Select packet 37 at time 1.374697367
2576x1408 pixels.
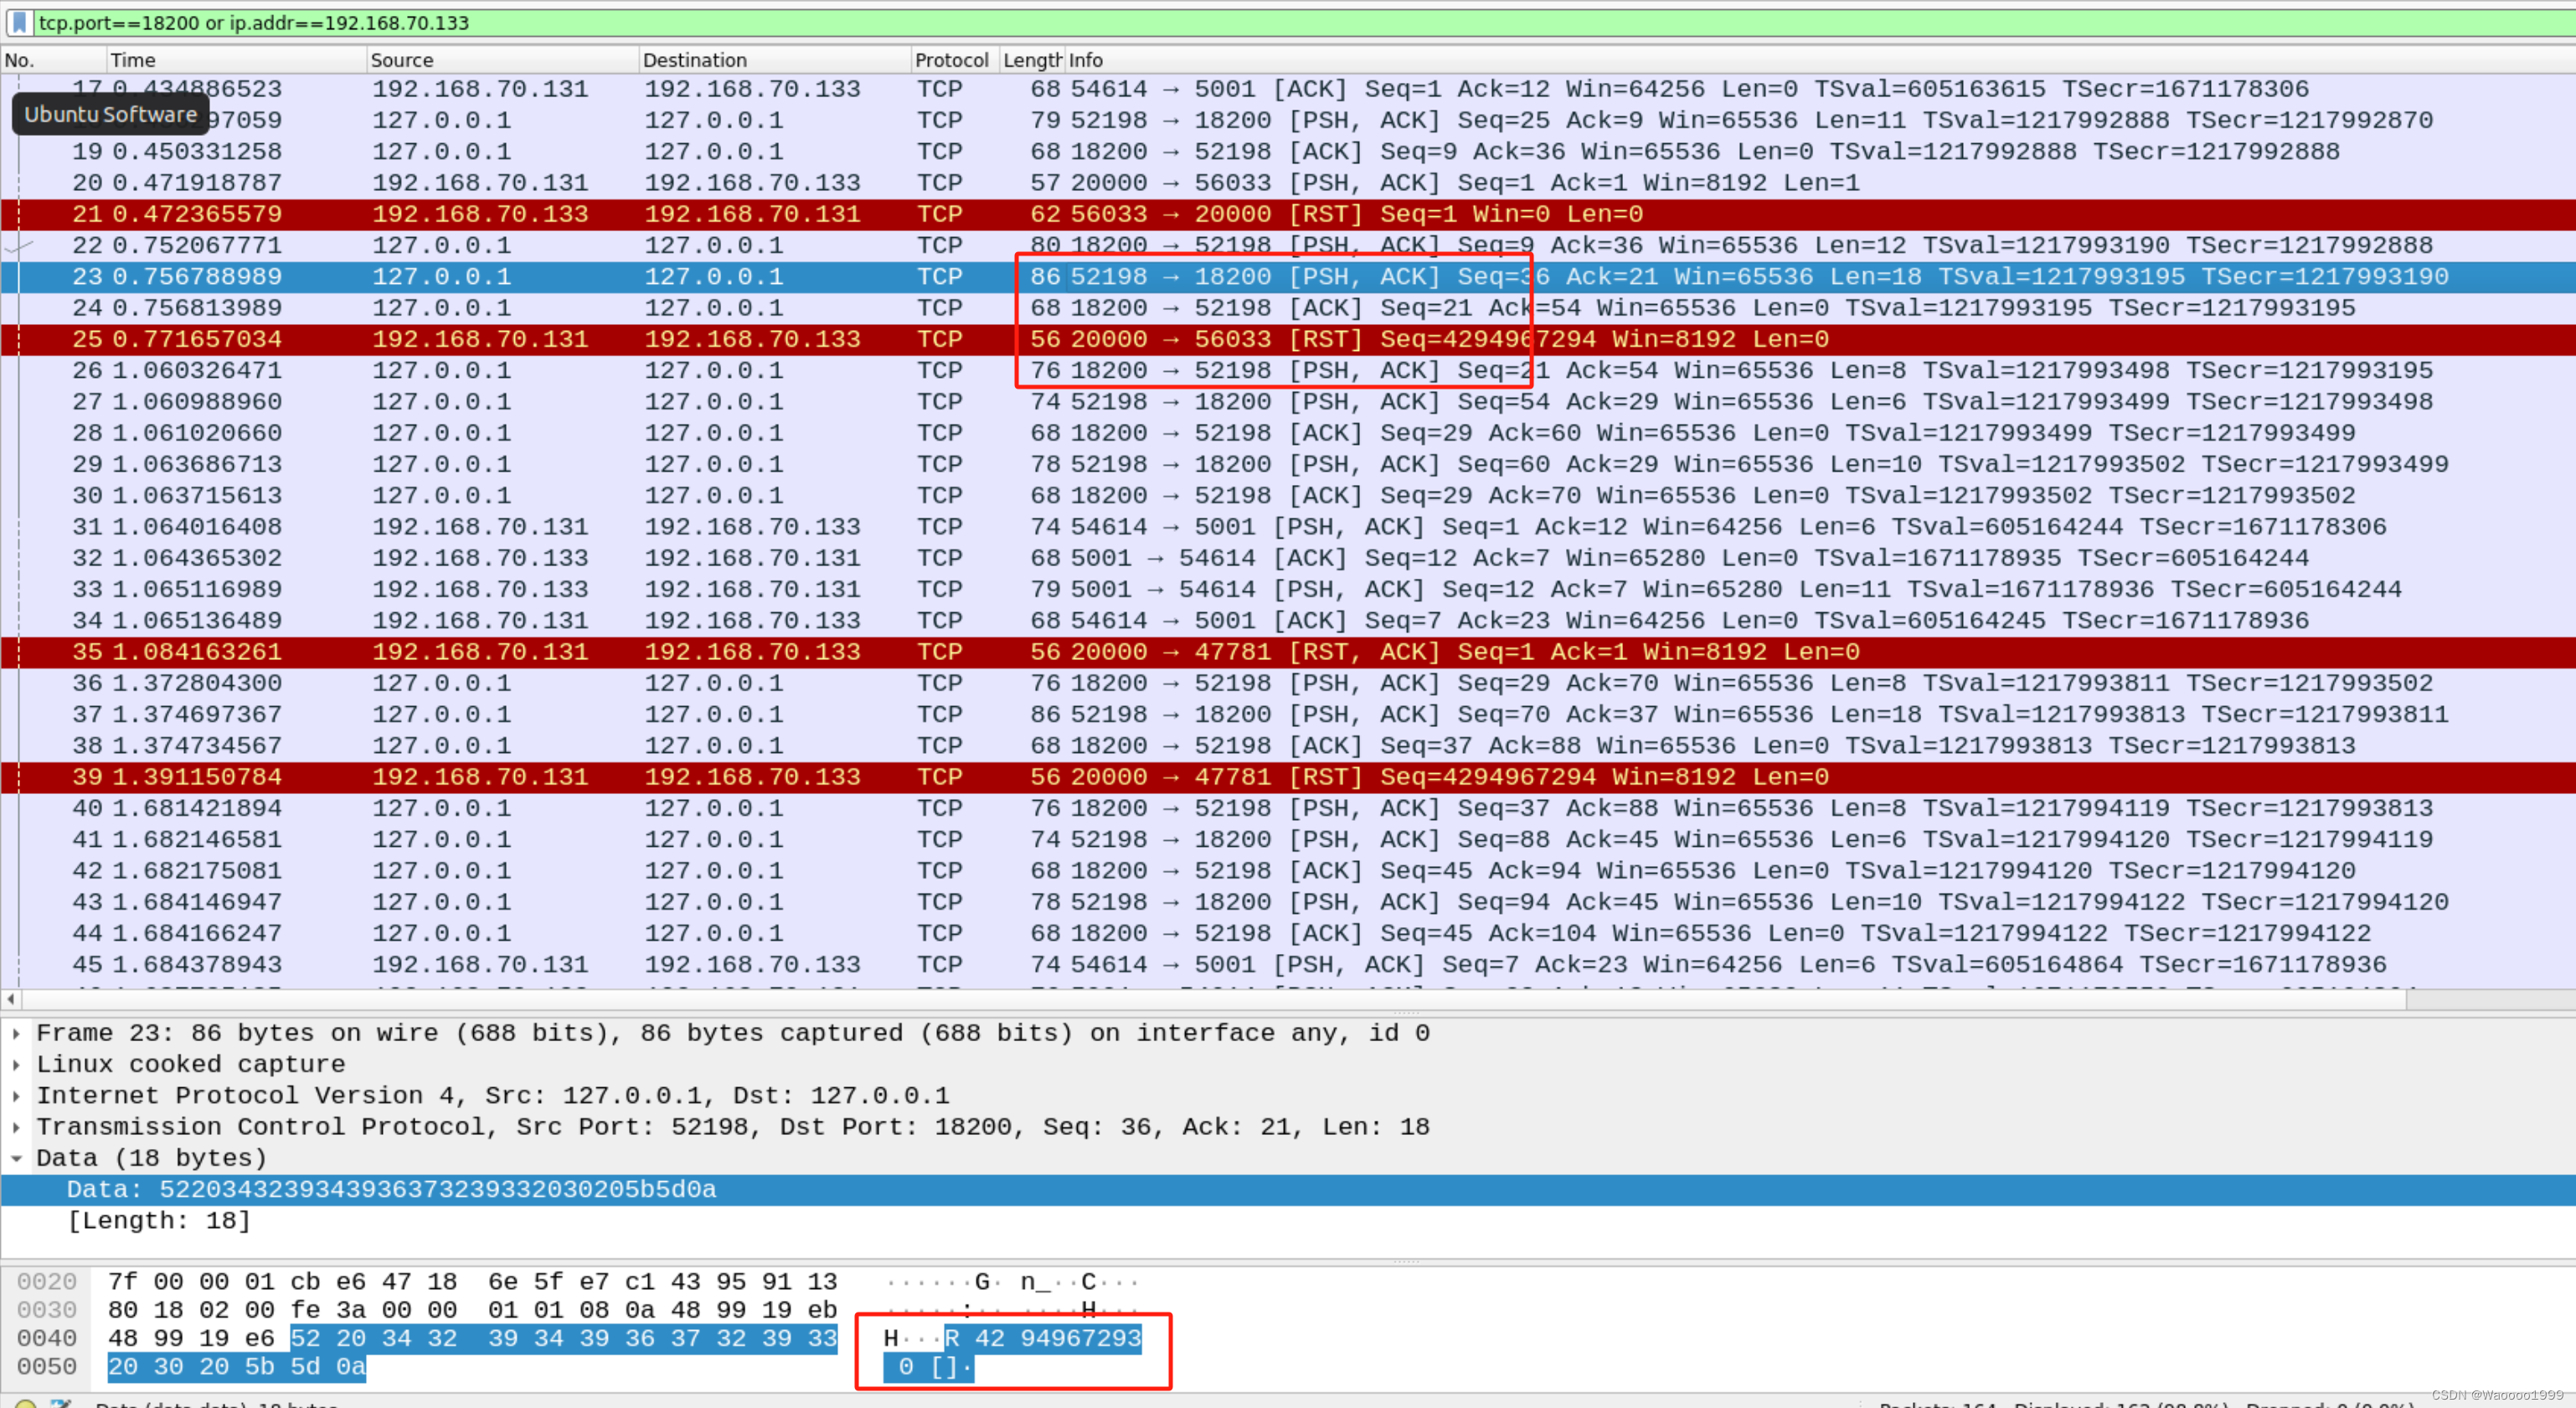click(1288, 714)
